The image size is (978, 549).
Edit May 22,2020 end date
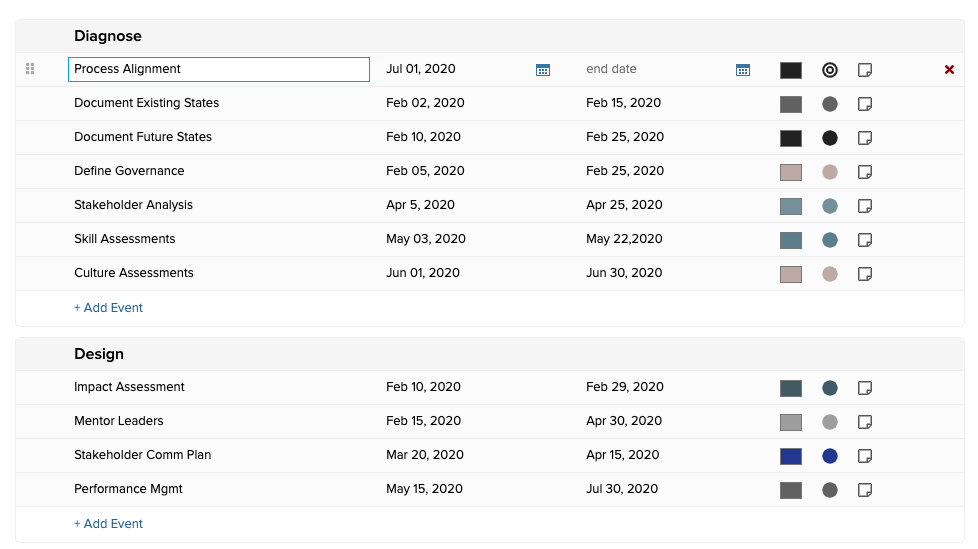pos(624,239)
